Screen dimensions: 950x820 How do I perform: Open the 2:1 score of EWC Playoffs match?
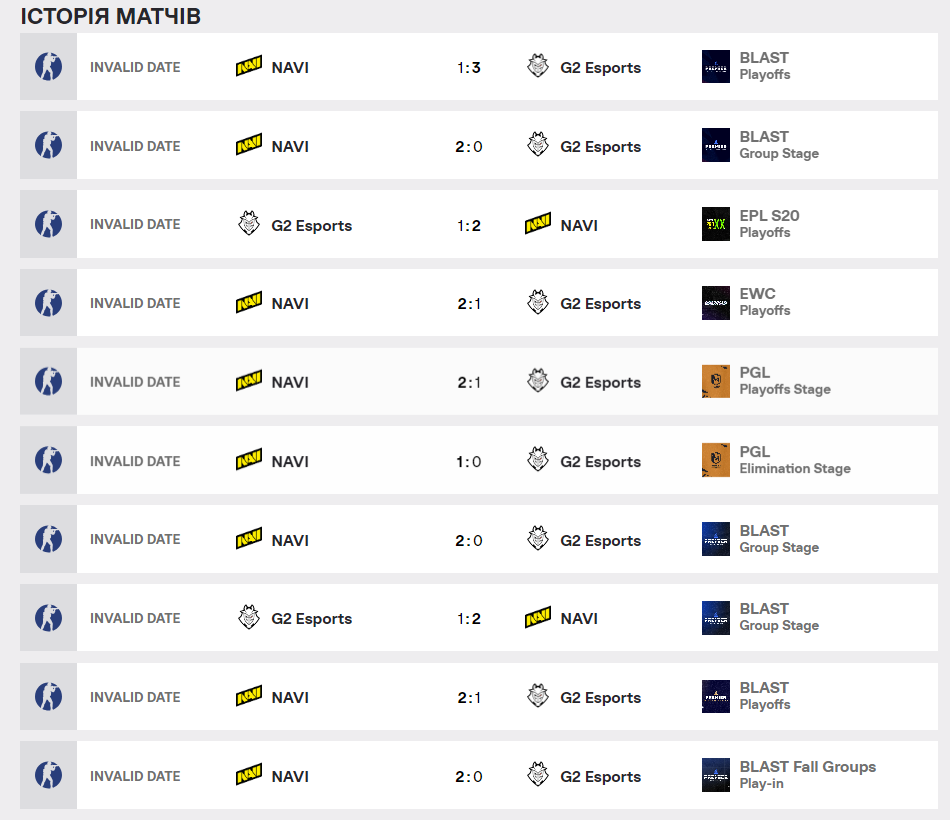469,304
